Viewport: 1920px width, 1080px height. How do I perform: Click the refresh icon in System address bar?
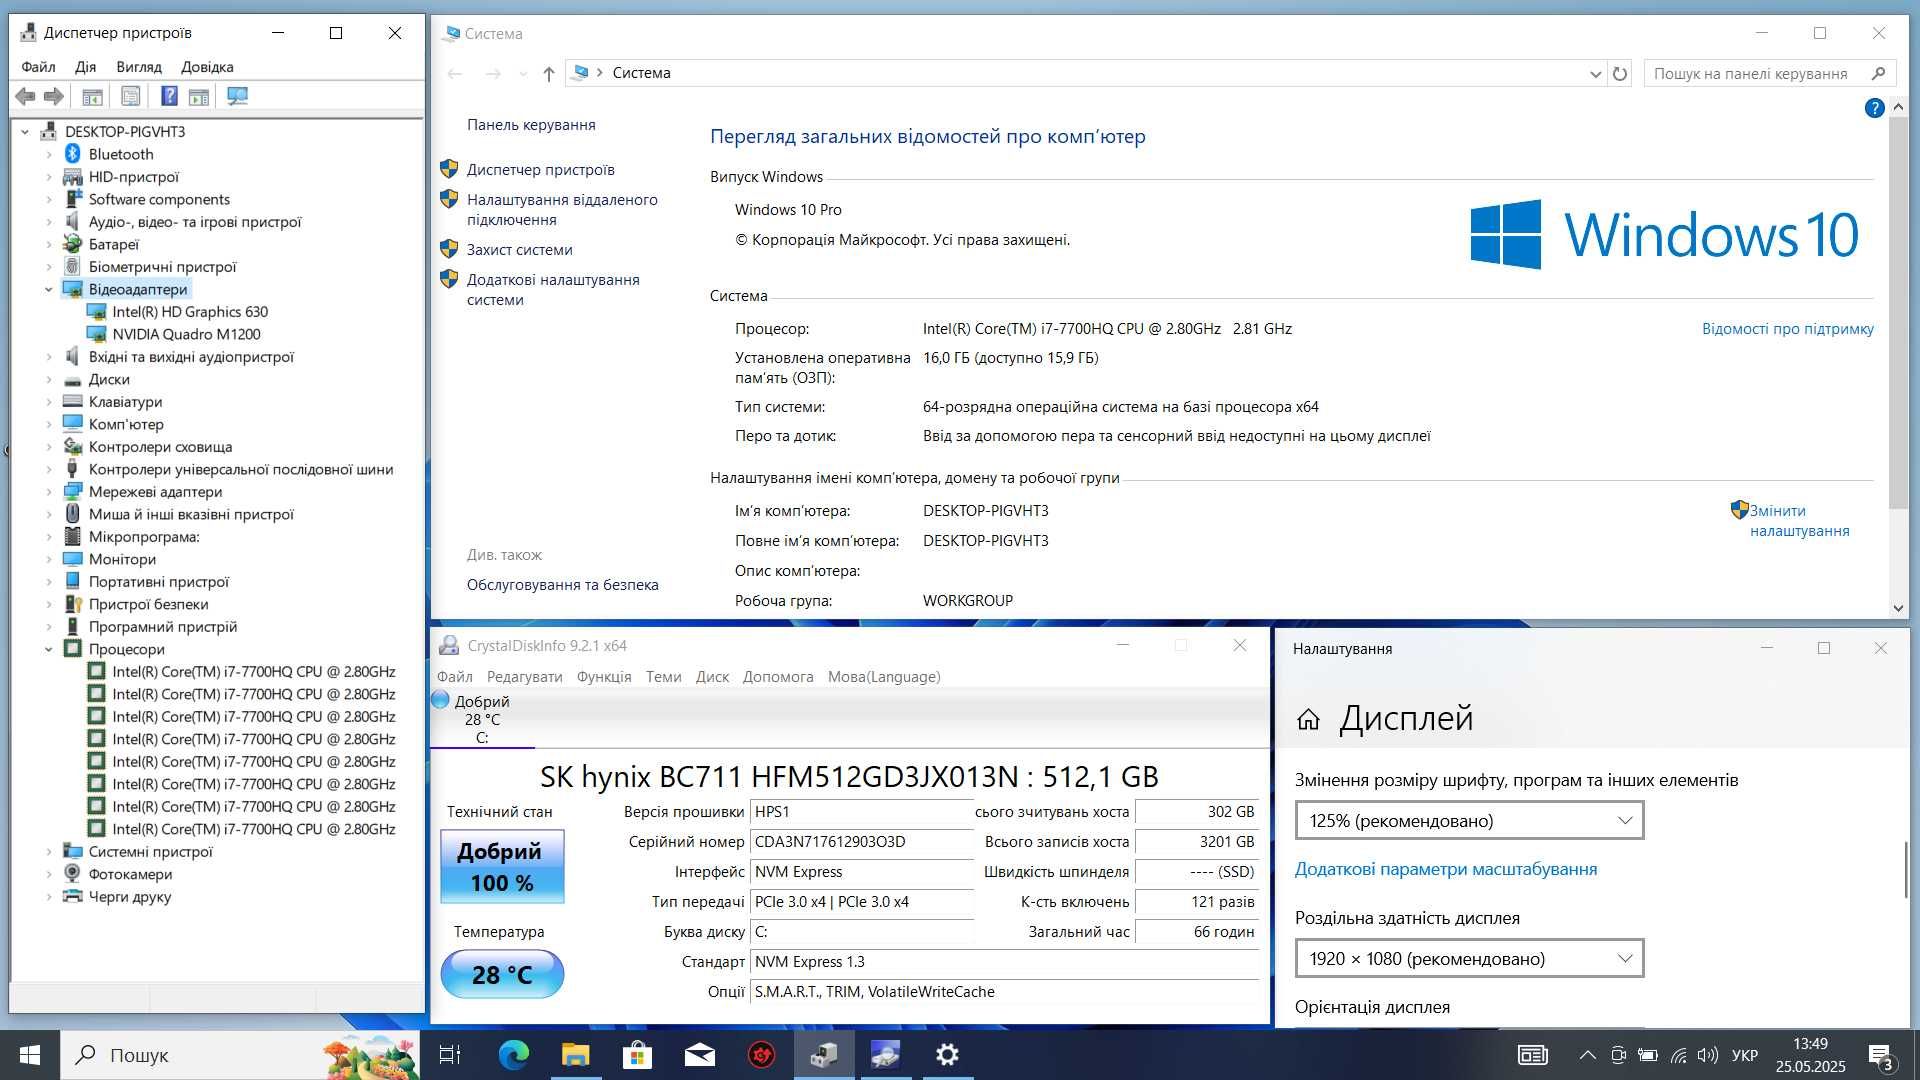[x=1620, y=73]
